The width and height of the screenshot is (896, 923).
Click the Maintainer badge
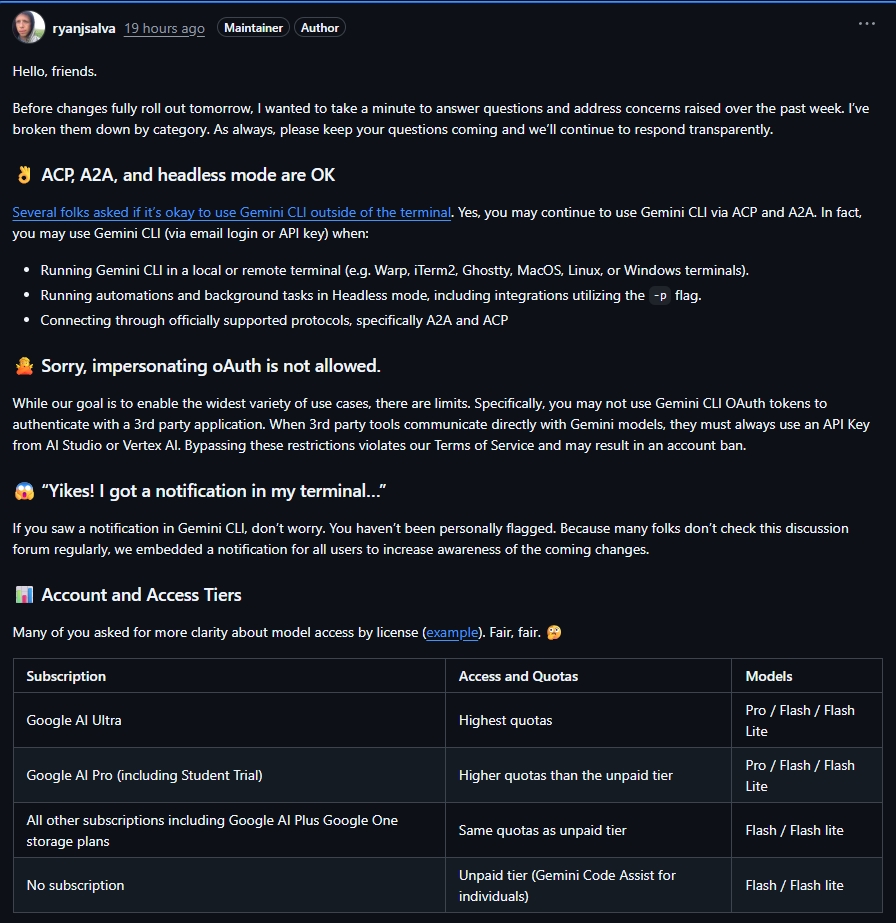pos(253,28)
